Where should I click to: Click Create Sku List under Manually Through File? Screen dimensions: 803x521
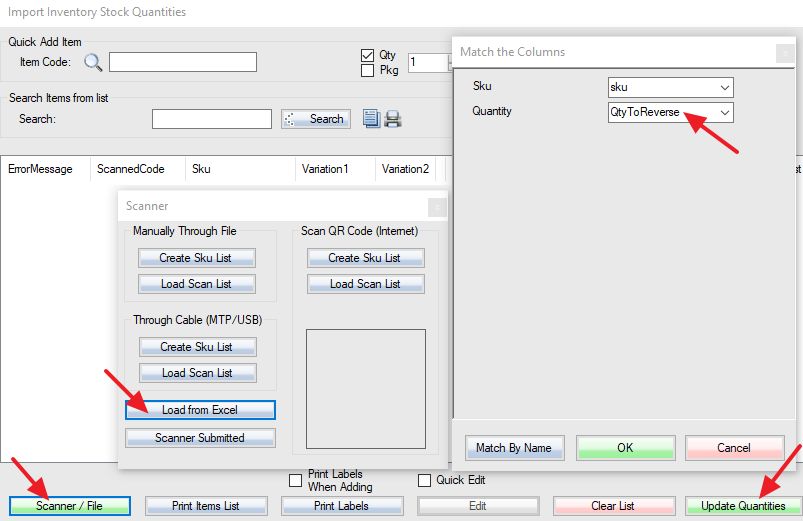(197, 258)
